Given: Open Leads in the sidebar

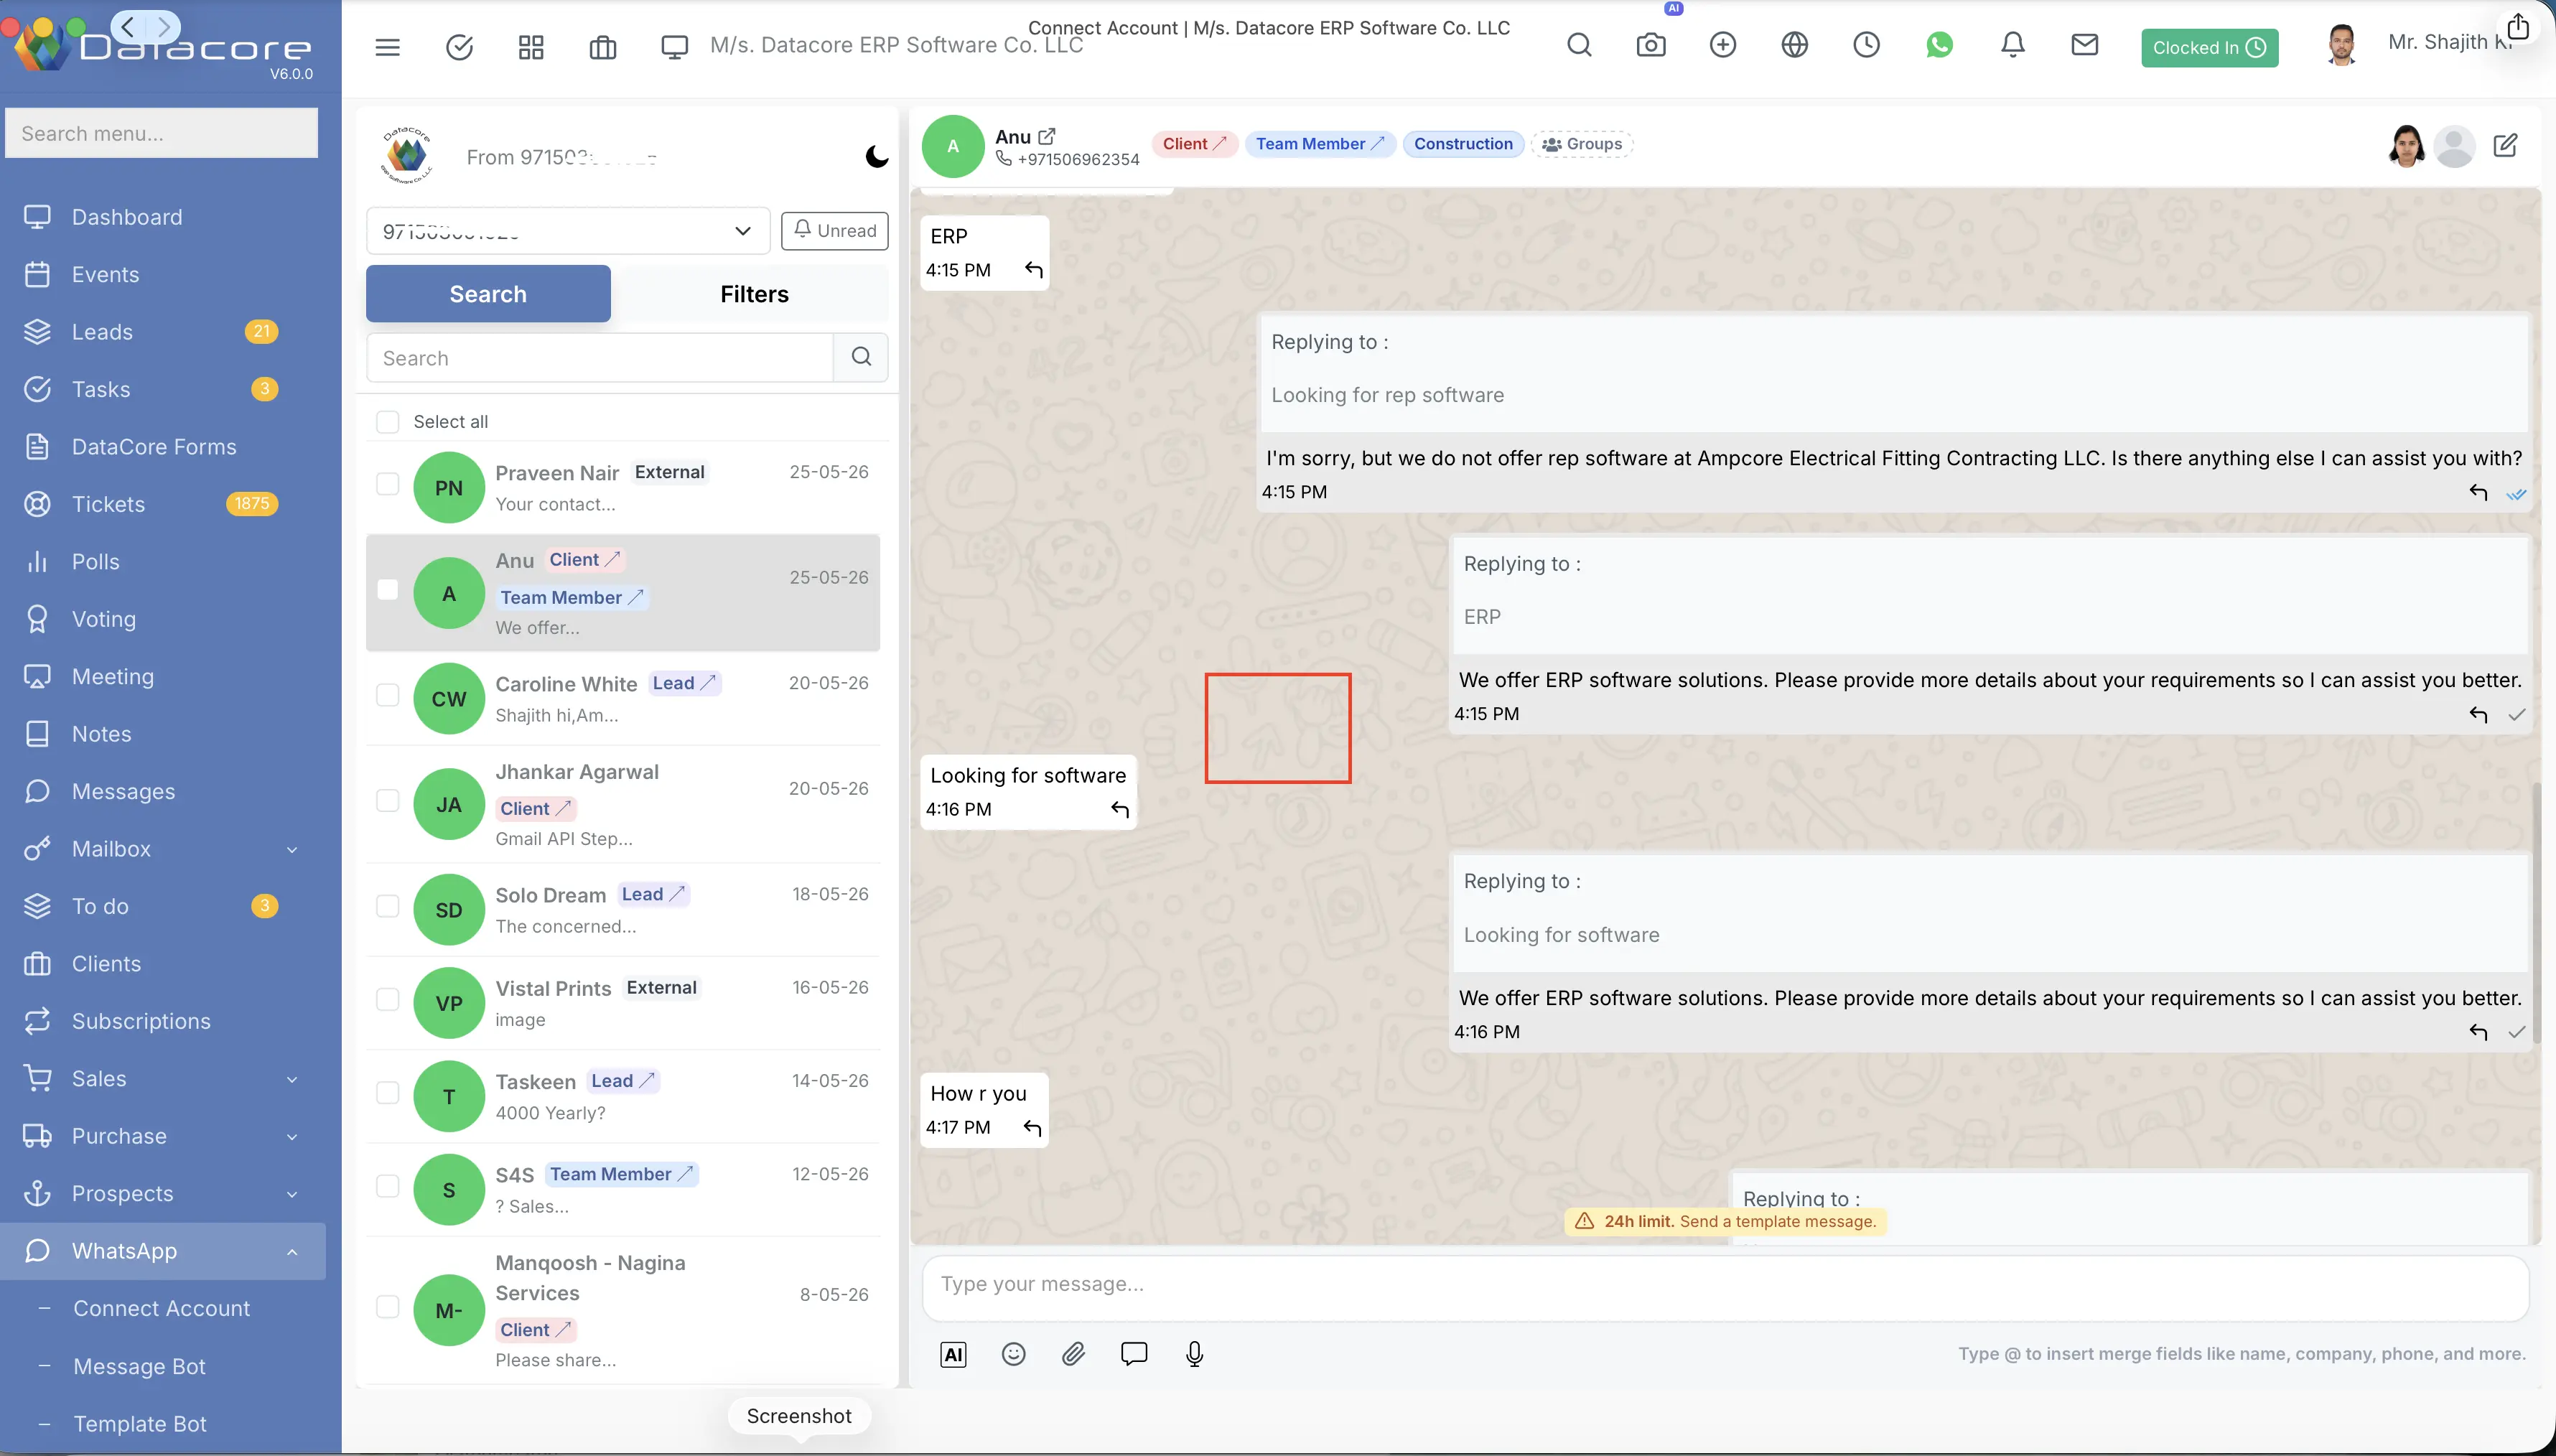Looking at the screenshot, I should pos(102,332).
